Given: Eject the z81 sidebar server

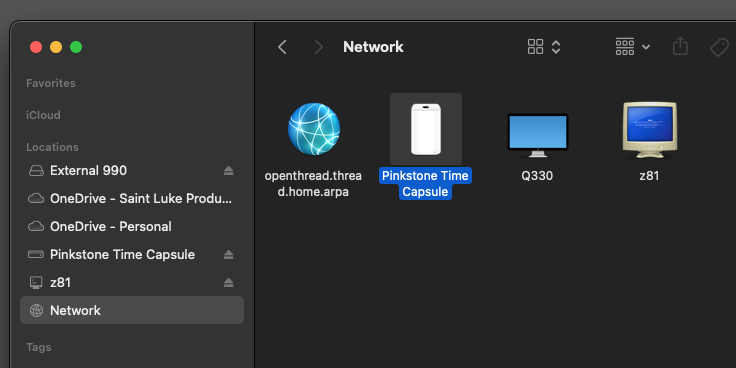Looking at the screenshot, I should 229,283.
